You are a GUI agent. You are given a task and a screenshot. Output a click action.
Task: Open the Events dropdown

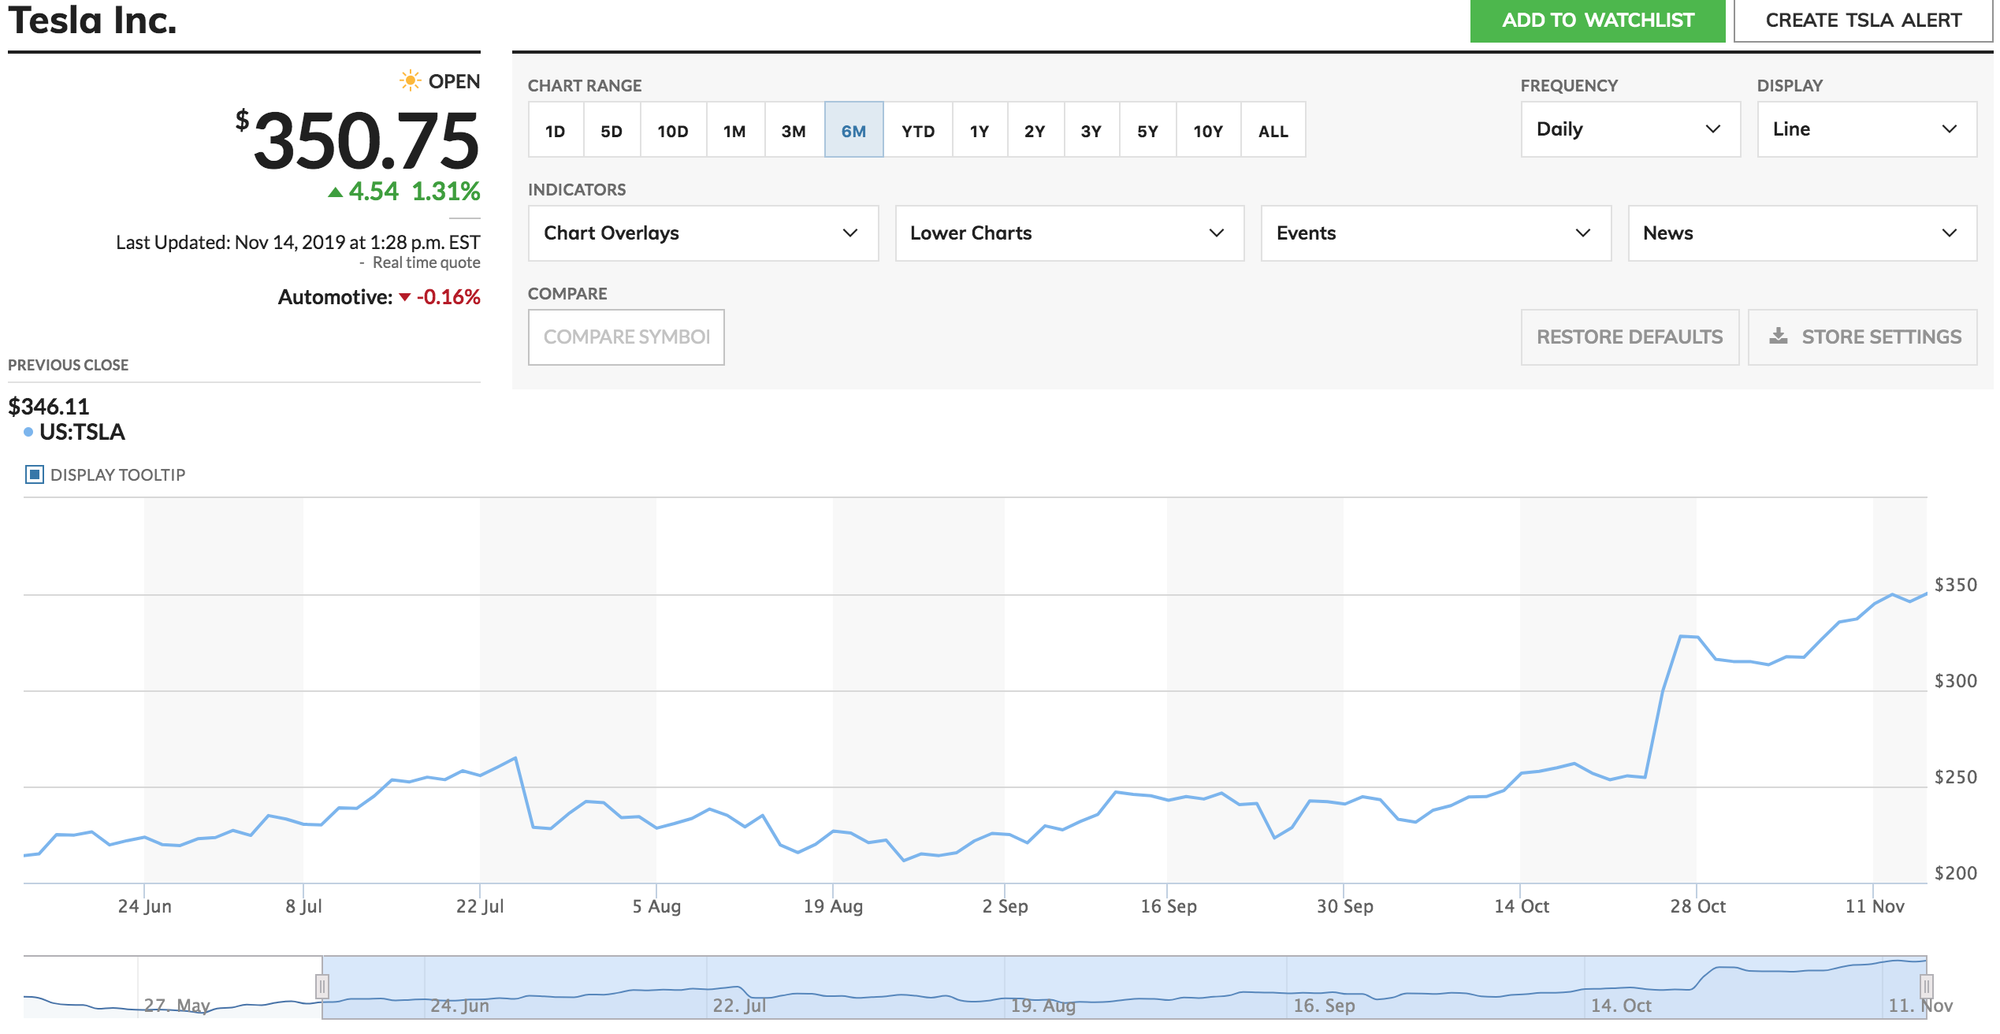pos(1436,233)
